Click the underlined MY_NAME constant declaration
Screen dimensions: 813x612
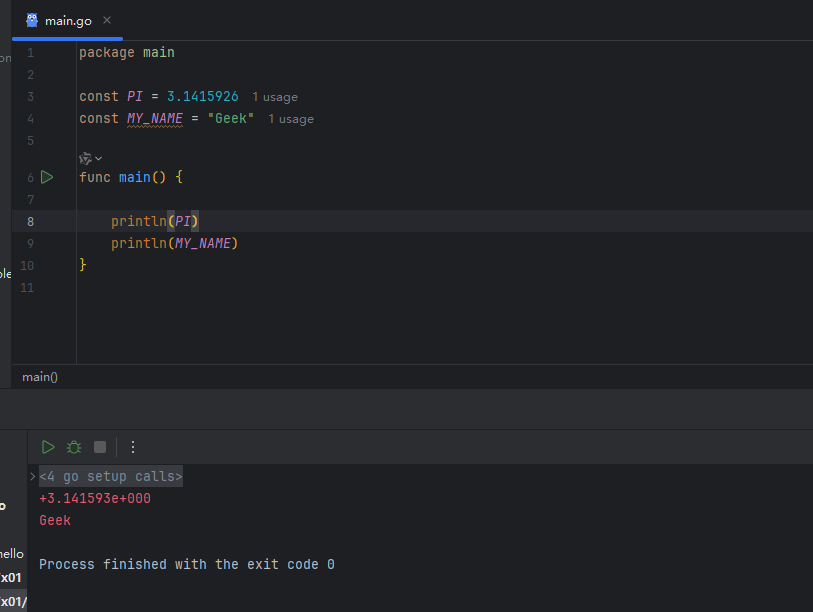point(155,119)
